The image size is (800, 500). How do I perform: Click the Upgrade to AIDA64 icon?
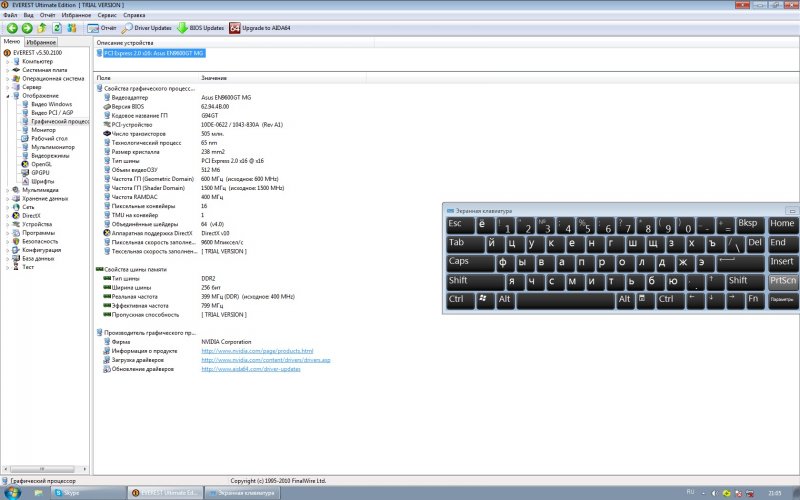235,28
